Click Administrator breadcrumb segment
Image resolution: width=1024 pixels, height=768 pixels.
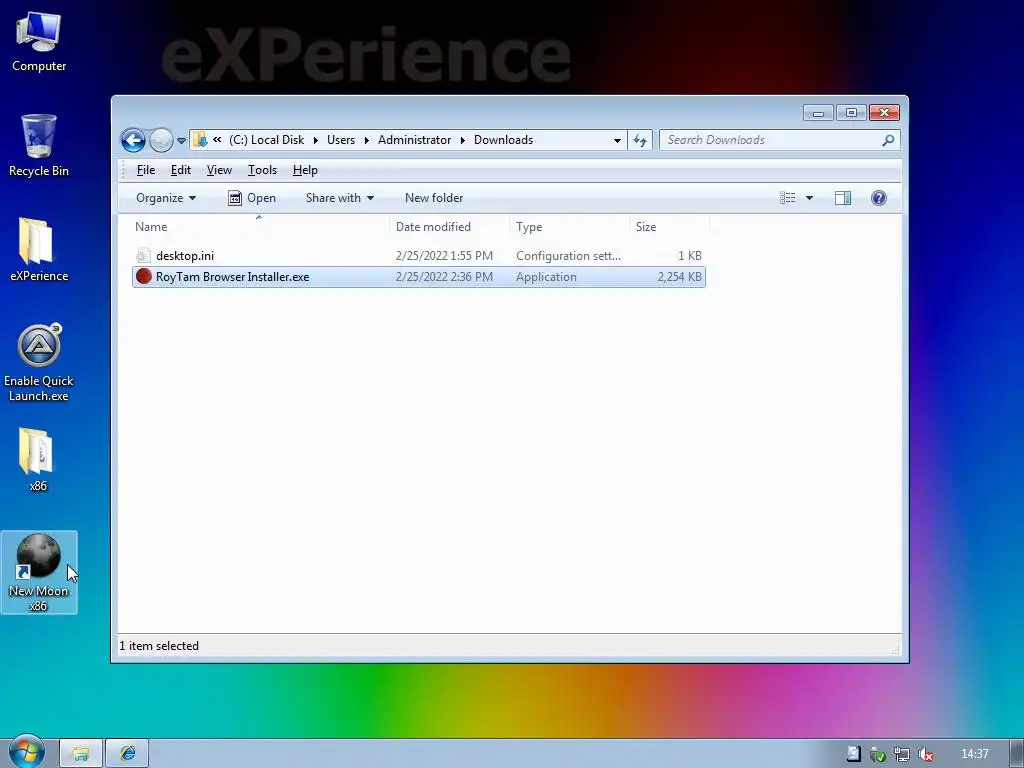[x=414, y=140]
